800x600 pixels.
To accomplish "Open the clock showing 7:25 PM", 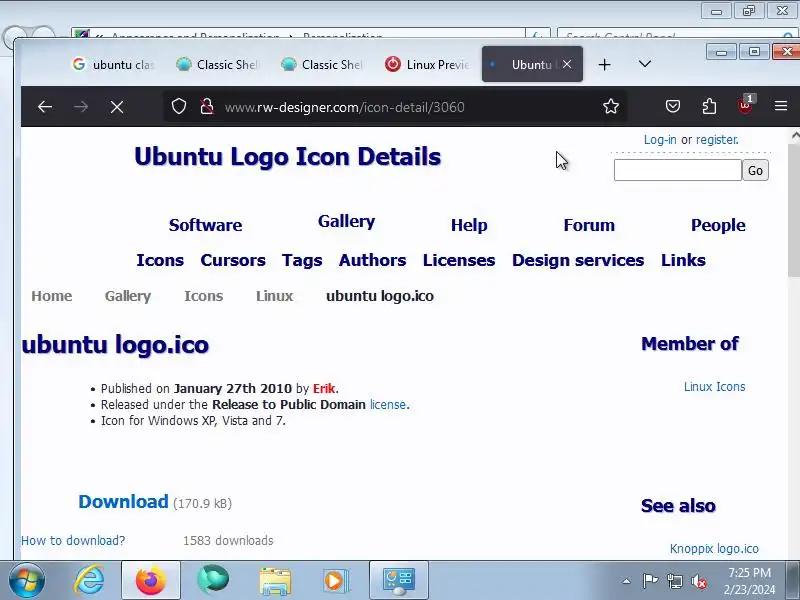I will [x=749, y=581].
